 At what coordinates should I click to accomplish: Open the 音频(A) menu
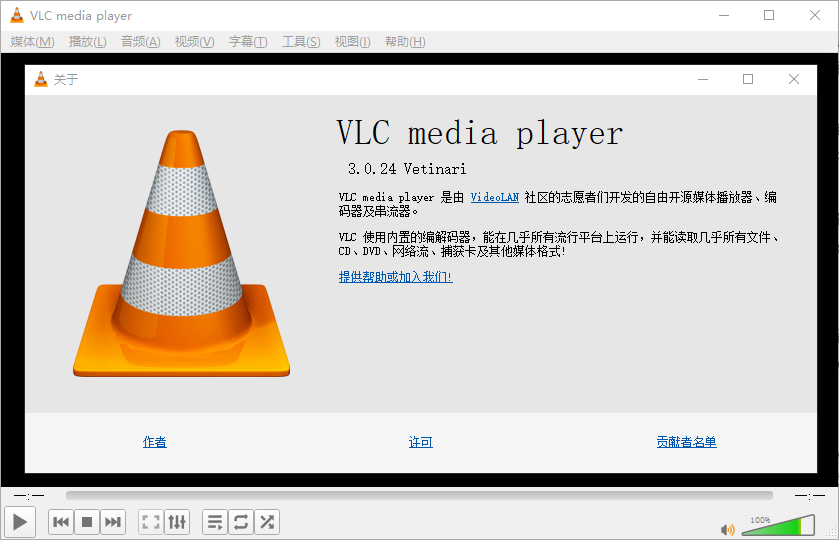[x=141, y=42]
